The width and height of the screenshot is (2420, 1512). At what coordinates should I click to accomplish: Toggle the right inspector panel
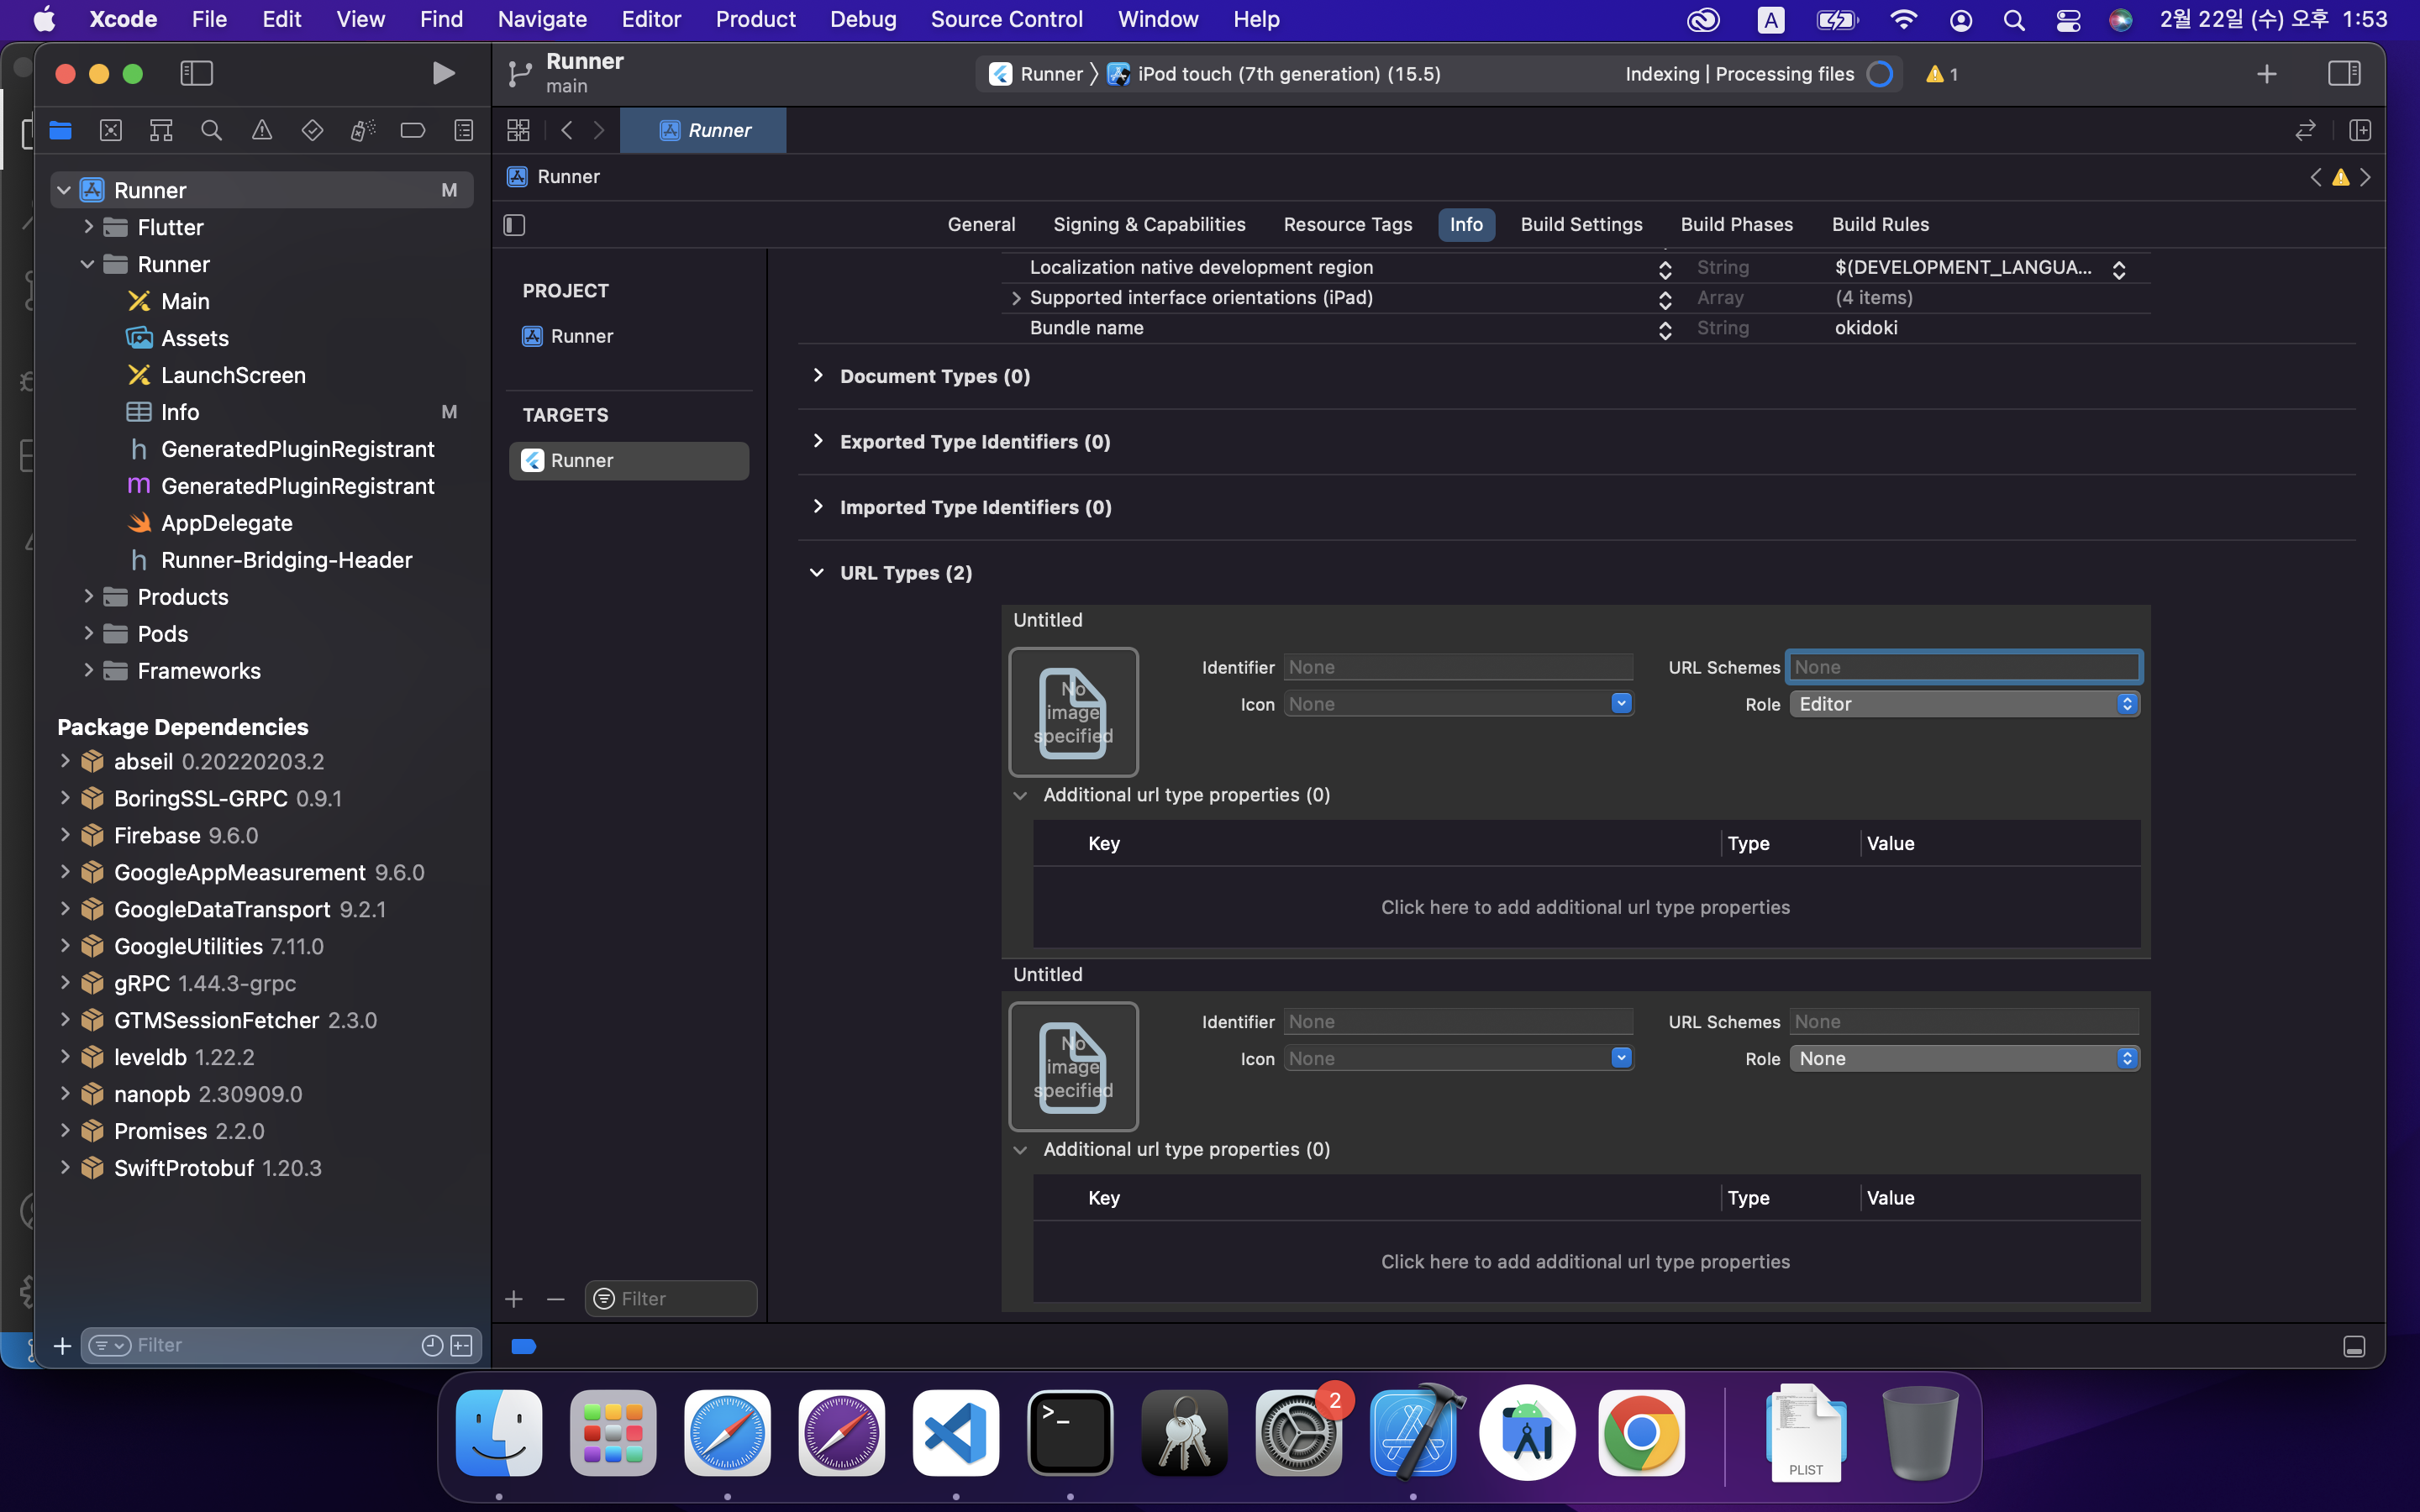(2343, 73)
